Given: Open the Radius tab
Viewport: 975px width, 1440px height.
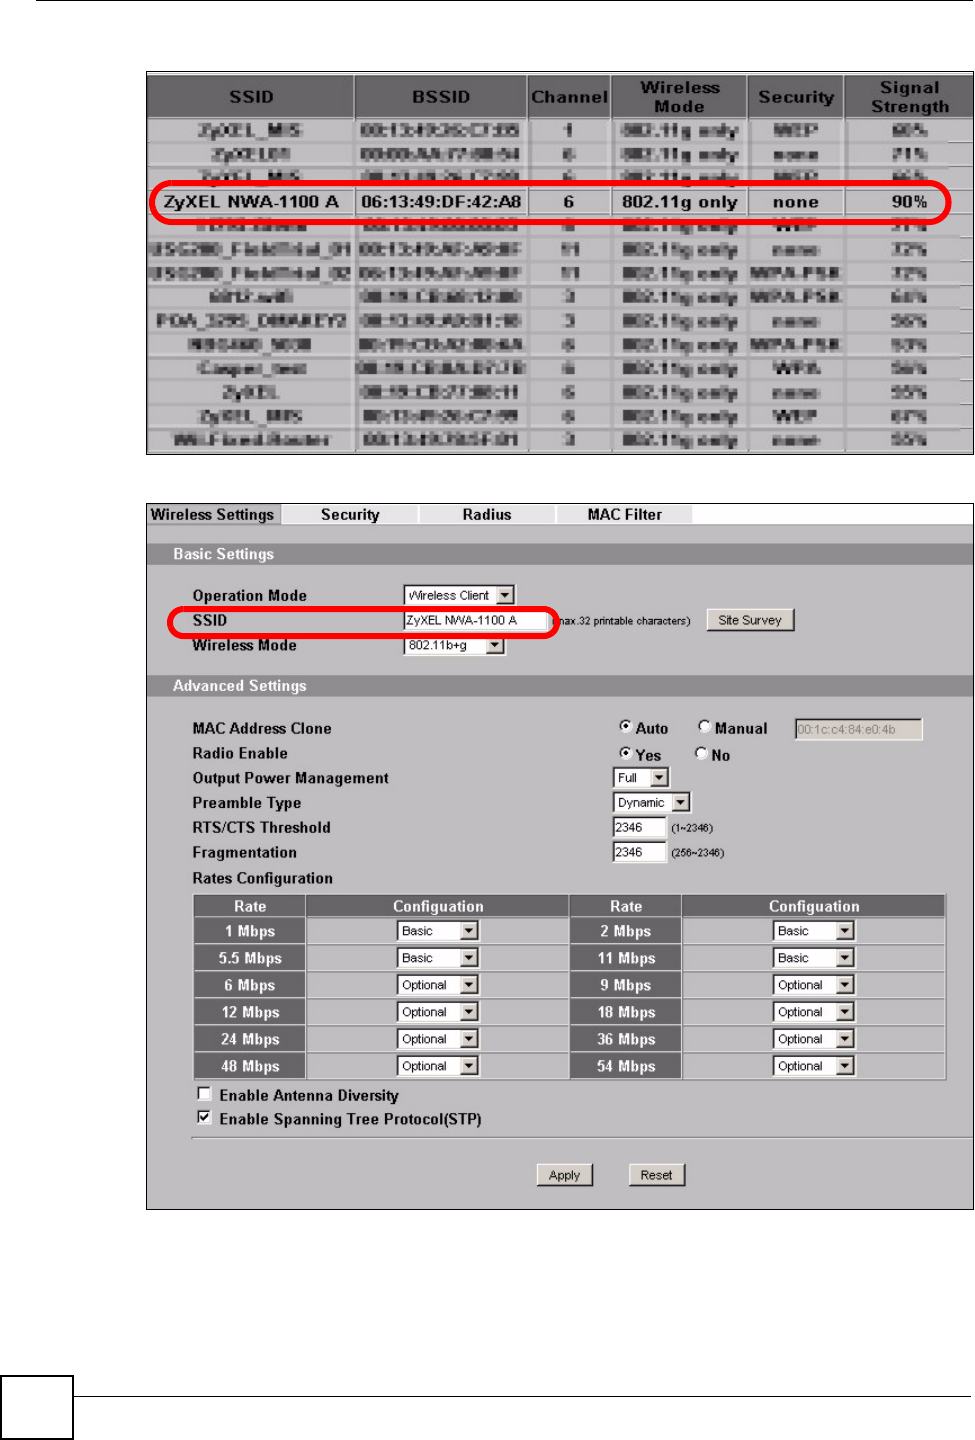Looking at the screenshot, I should click(487, 514).
